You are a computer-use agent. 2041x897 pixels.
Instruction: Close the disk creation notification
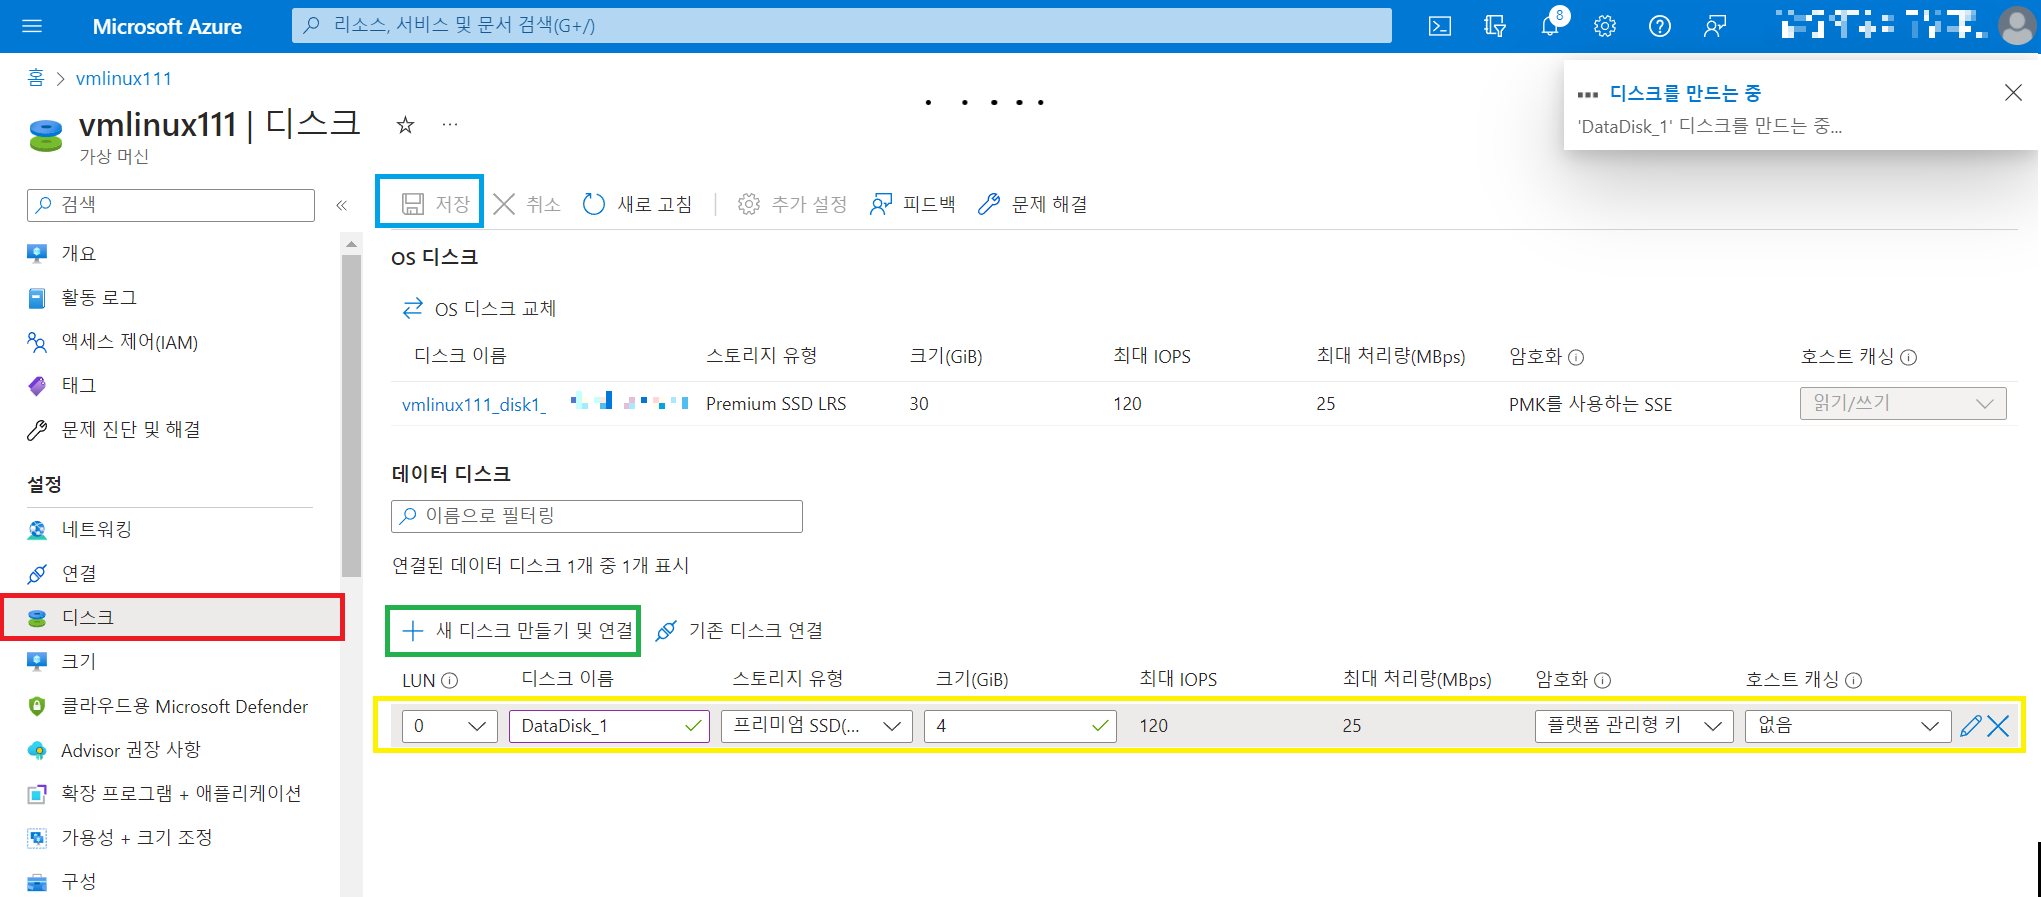click(x=2013, y=93)
